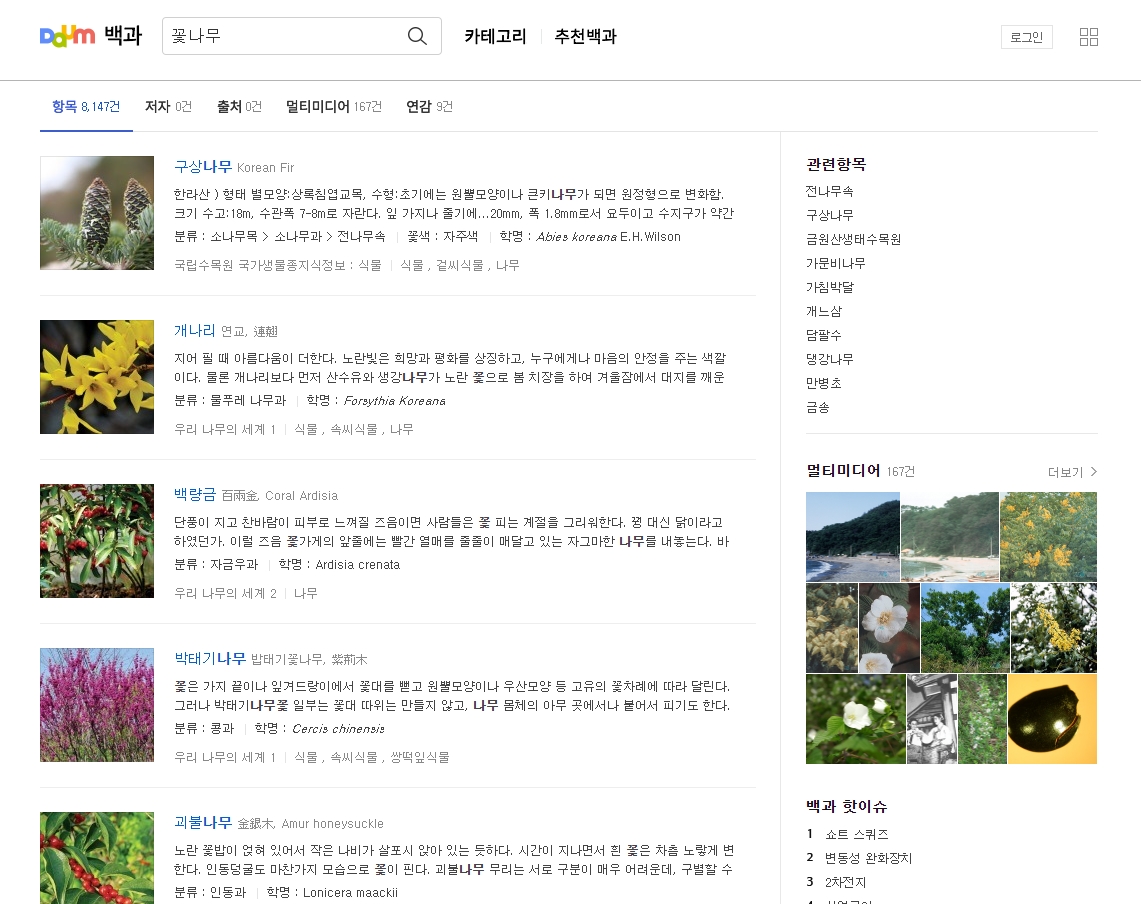Open the 개나리 yellow flower thumbnail
This screenshot has width=1141, height=904.
(x=97, y=377)
